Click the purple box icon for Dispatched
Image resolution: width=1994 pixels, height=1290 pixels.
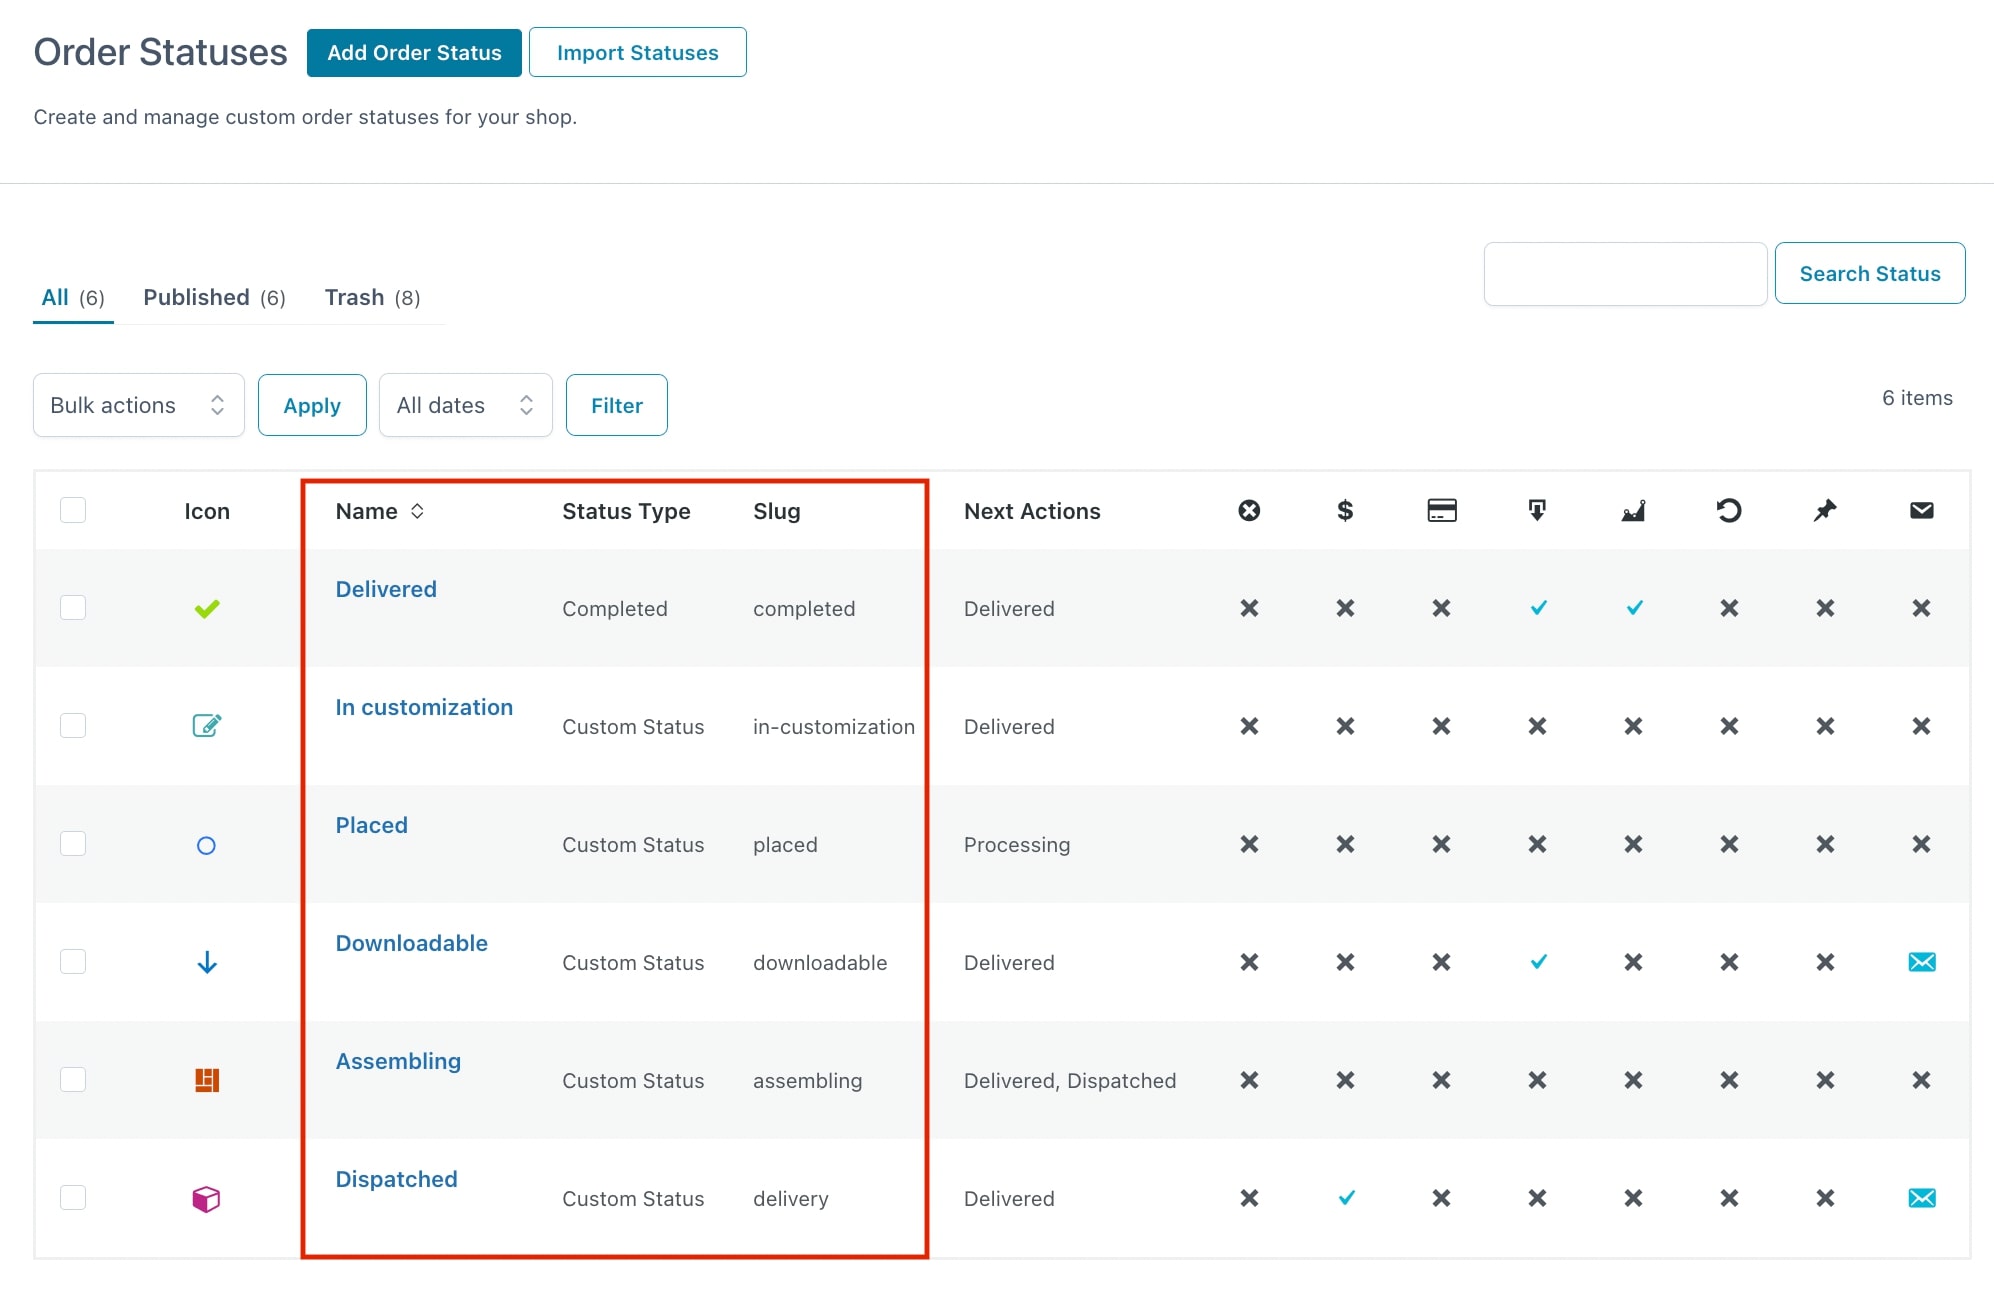click(206, 1198)
